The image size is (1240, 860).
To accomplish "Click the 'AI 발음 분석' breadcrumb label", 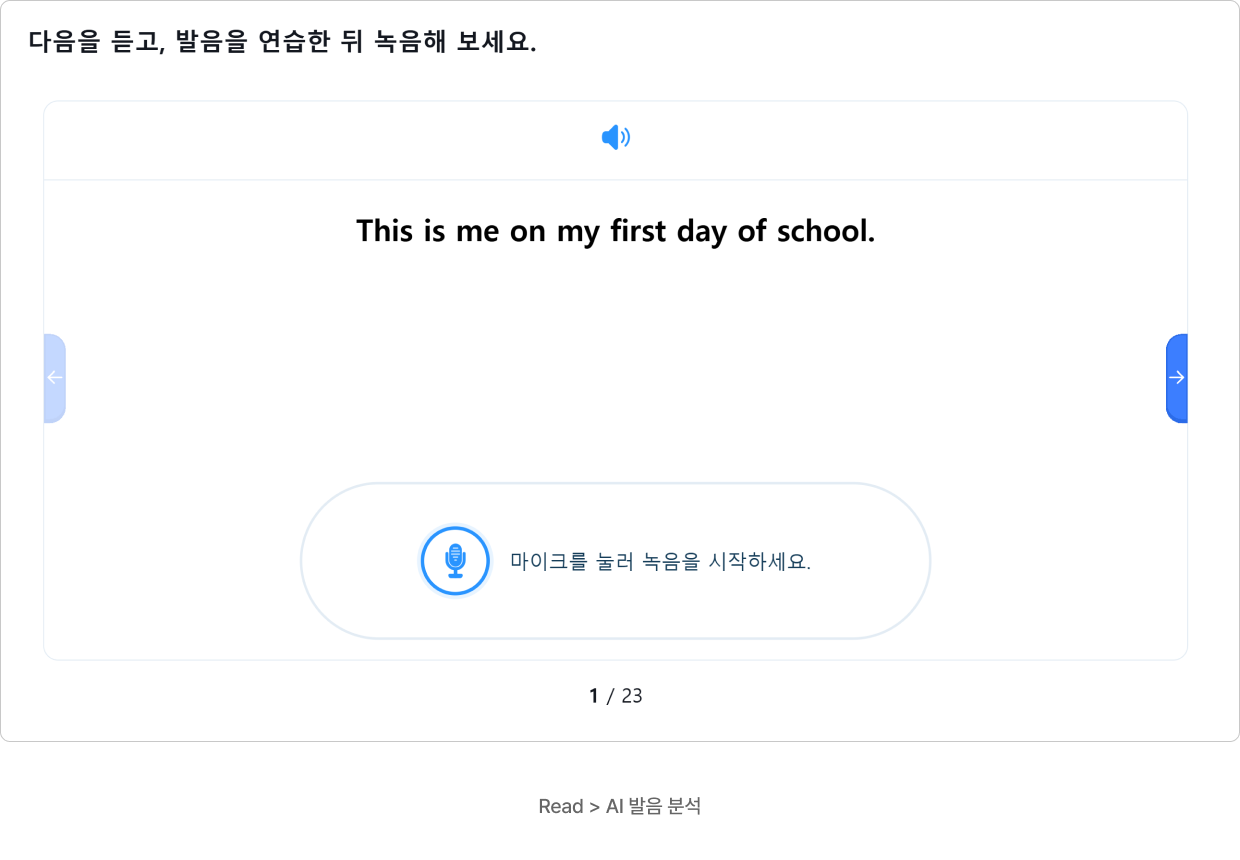I will tap(654, 806).
